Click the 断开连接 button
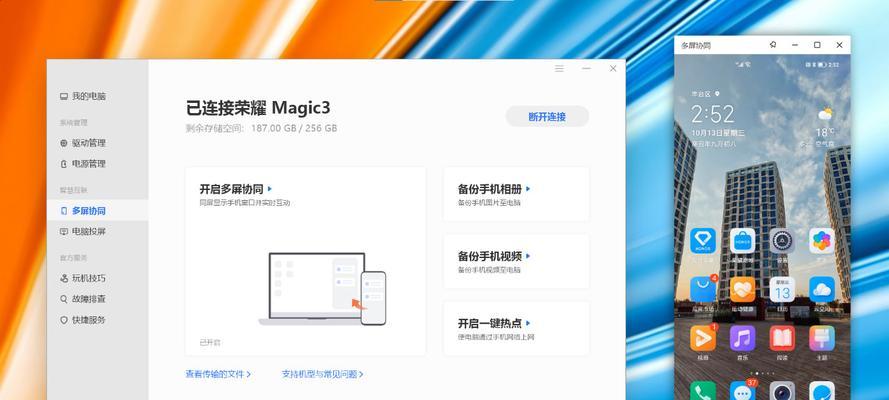Screen dimensions: 889x400 [x=547, y=117]
